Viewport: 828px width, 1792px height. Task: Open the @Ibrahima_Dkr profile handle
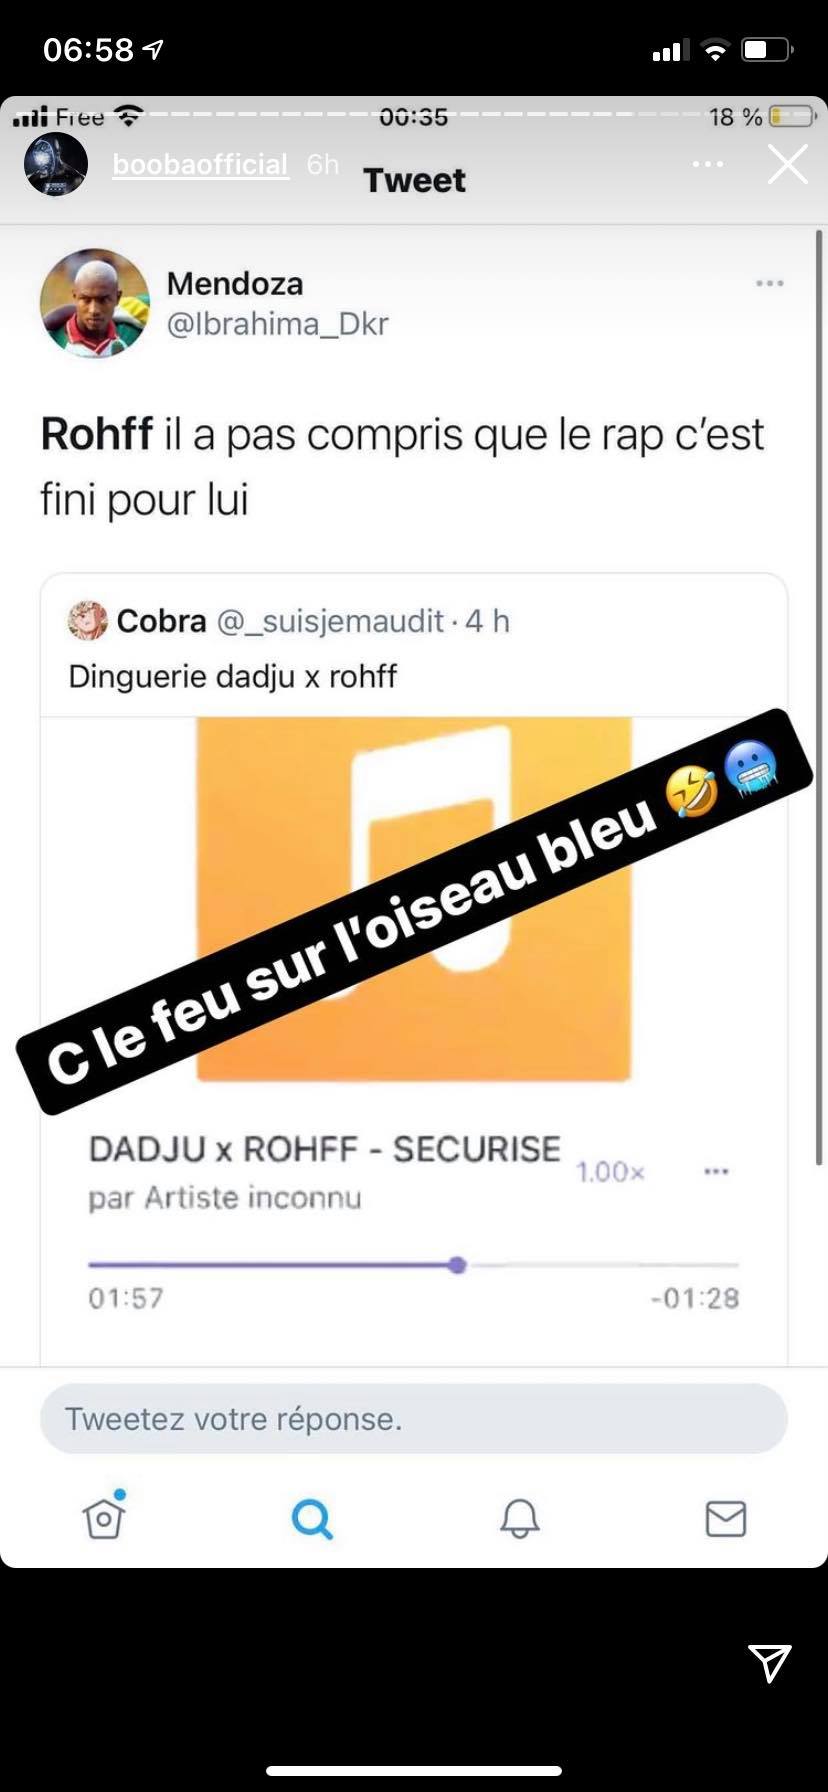[277, 324]
